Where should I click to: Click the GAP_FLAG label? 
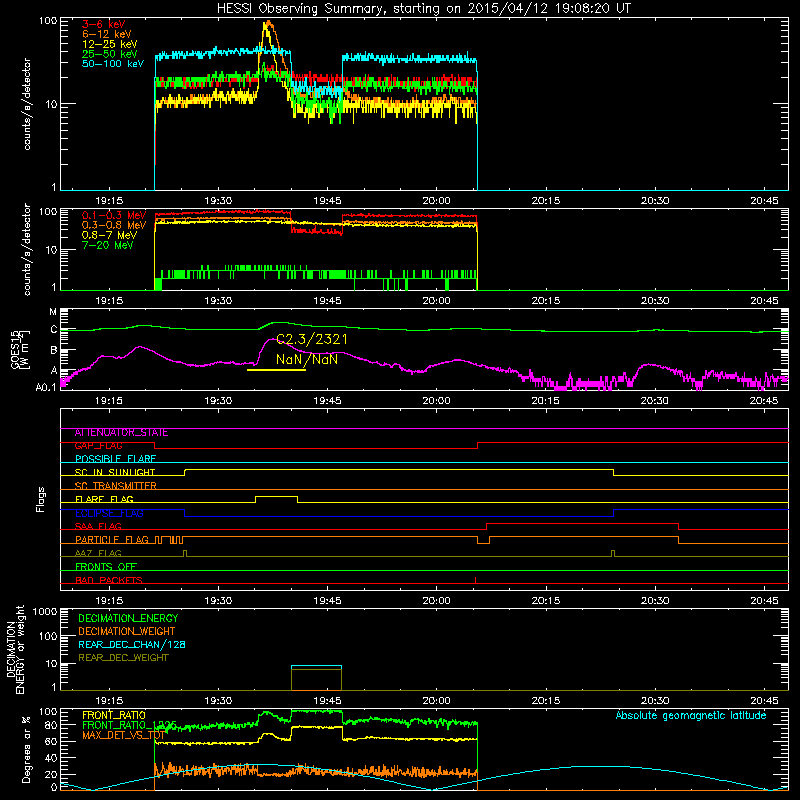[98, 446]
